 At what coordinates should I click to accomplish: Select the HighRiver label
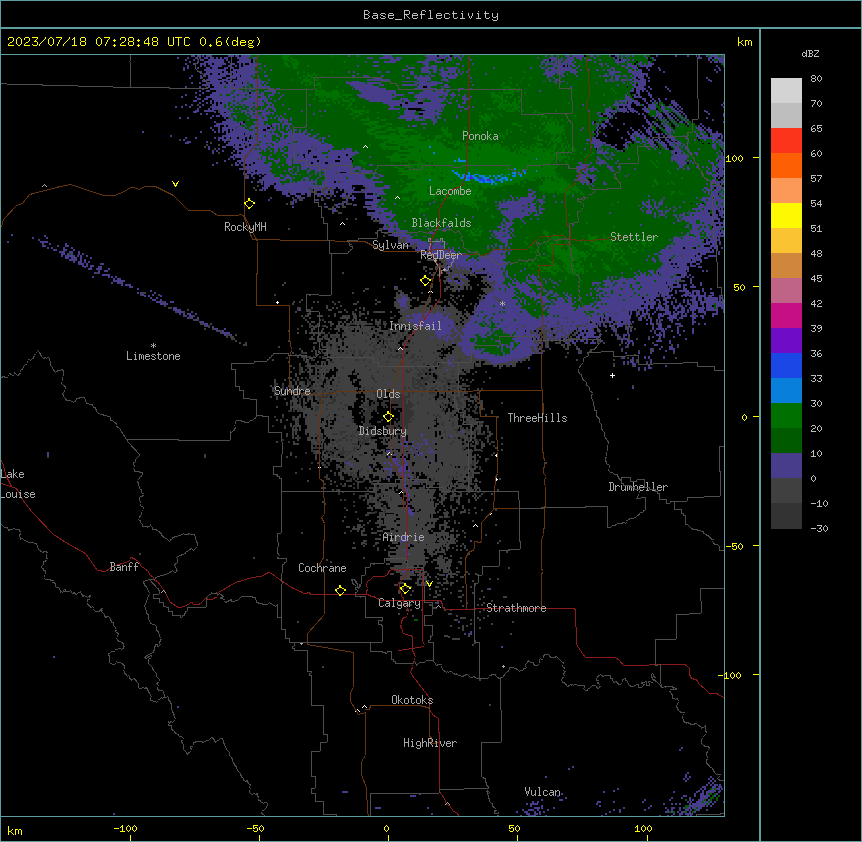430,743
